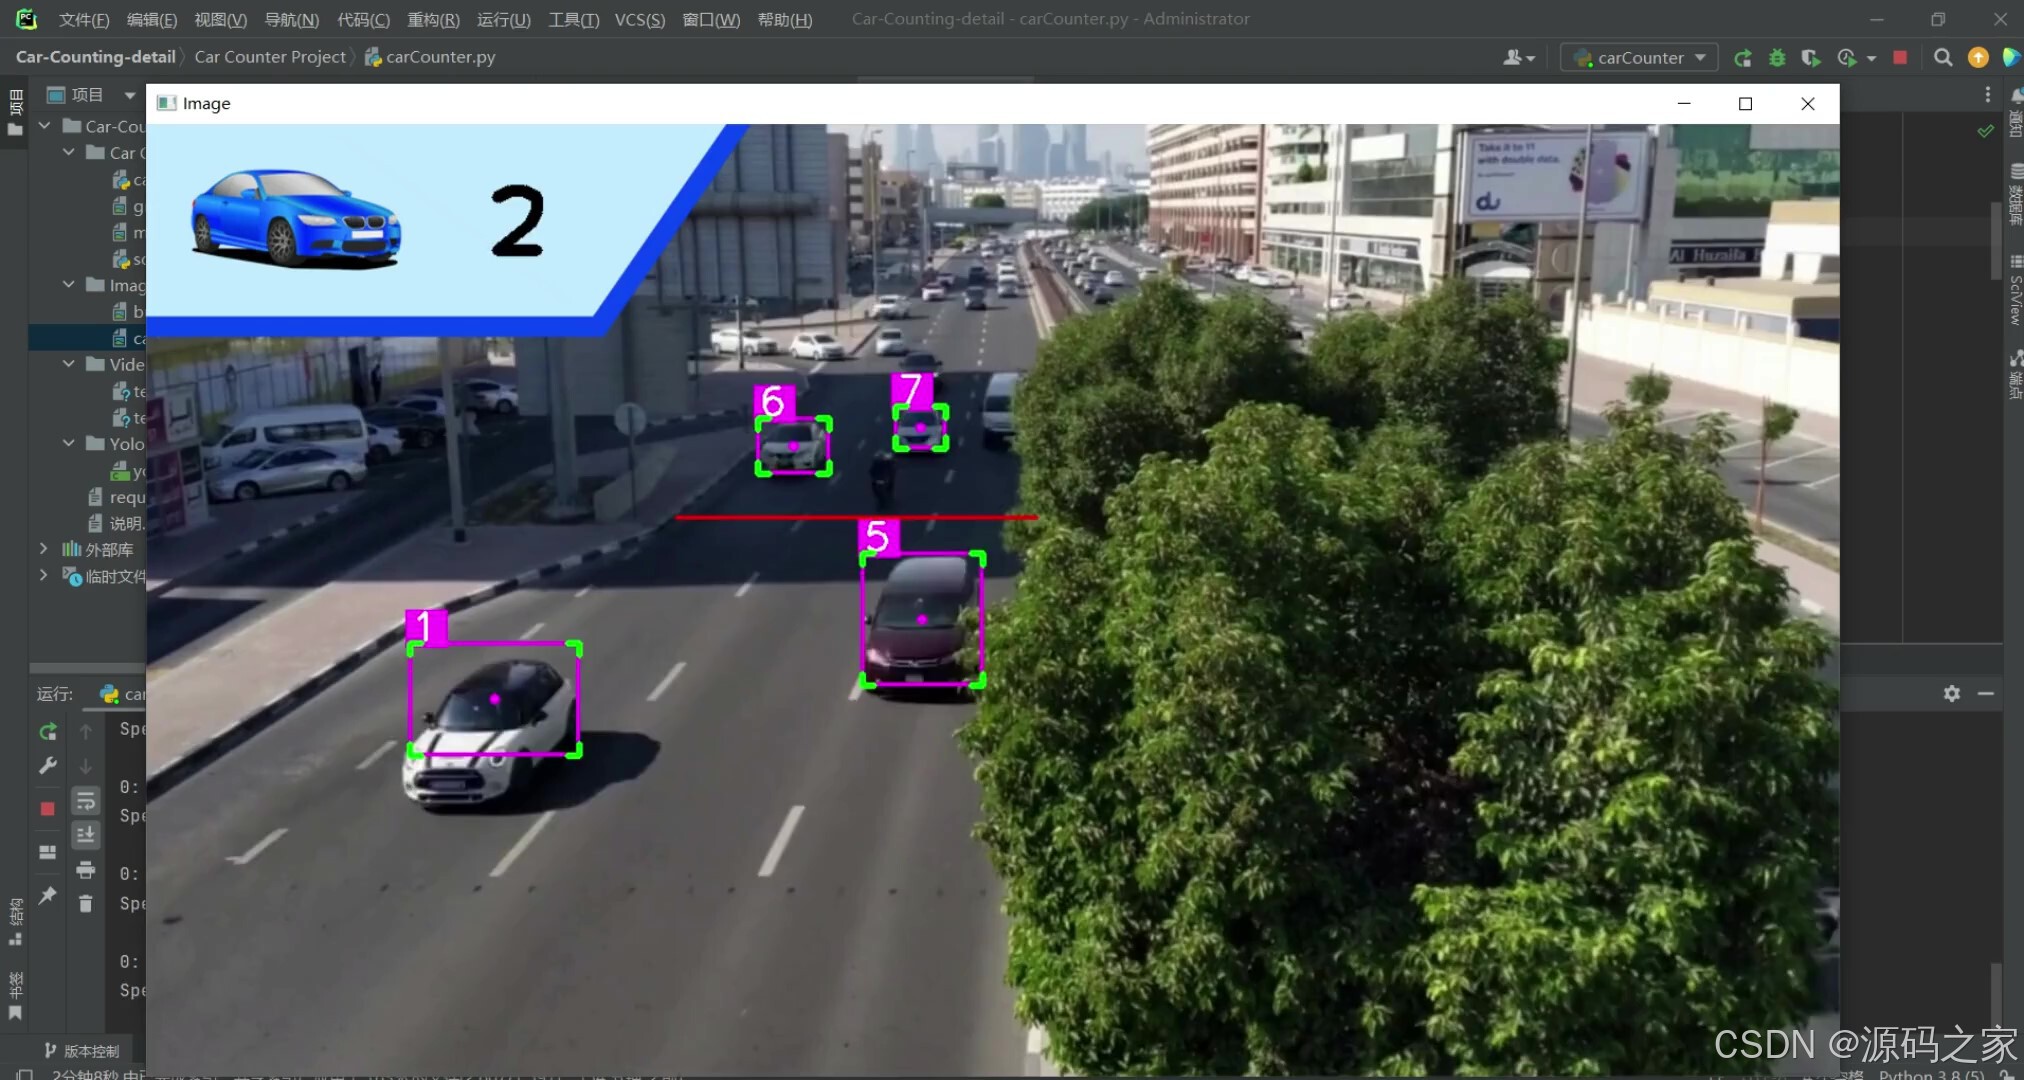
Task: Rerun carCounter from the top toolbar
Action: tap(1743, 58)
